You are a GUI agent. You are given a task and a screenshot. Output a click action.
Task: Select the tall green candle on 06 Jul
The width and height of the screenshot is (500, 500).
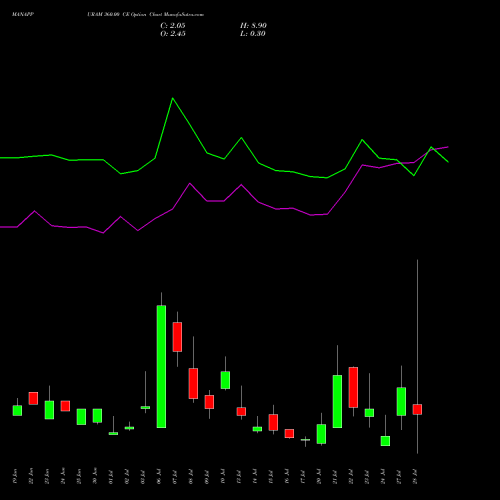tap(161, 366)
